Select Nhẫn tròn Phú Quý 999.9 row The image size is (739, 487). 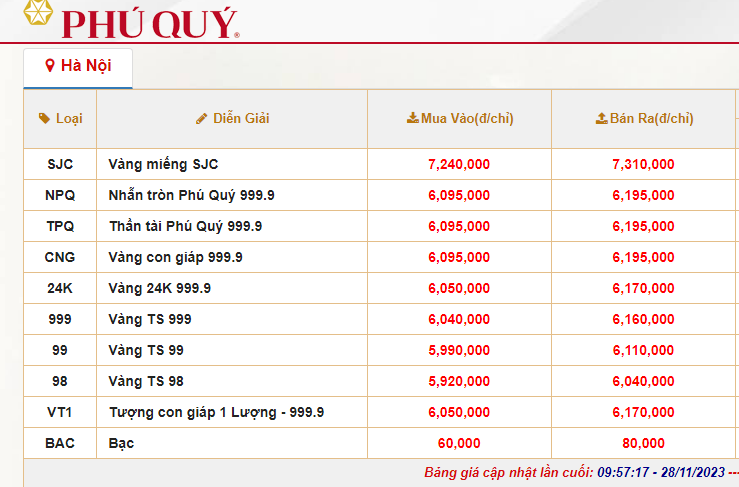(191, 195)
